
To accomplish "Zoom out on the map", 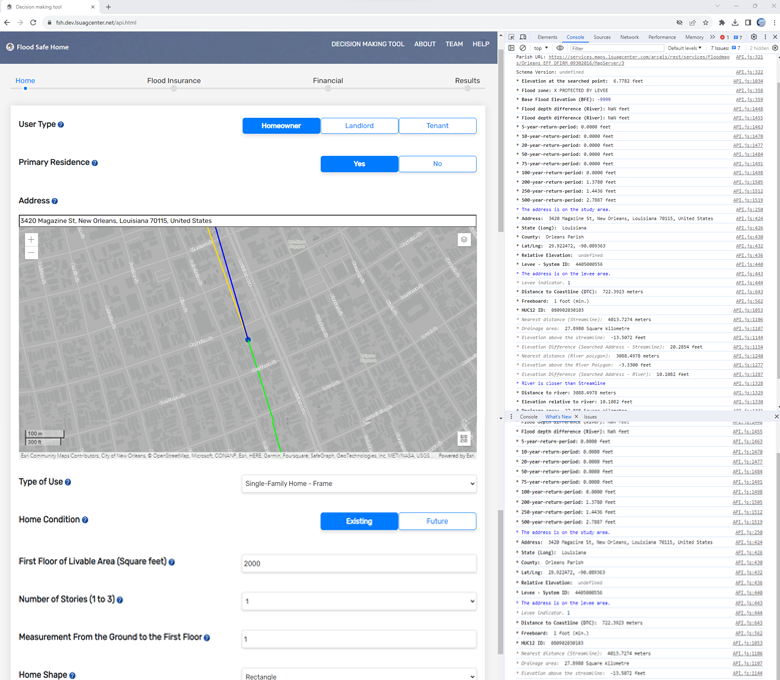I will pos(31,252).
